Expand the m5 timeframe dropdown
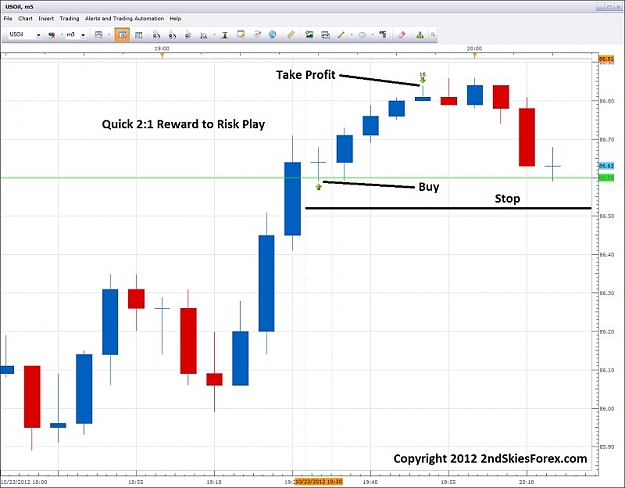 (x=83, y=35)
